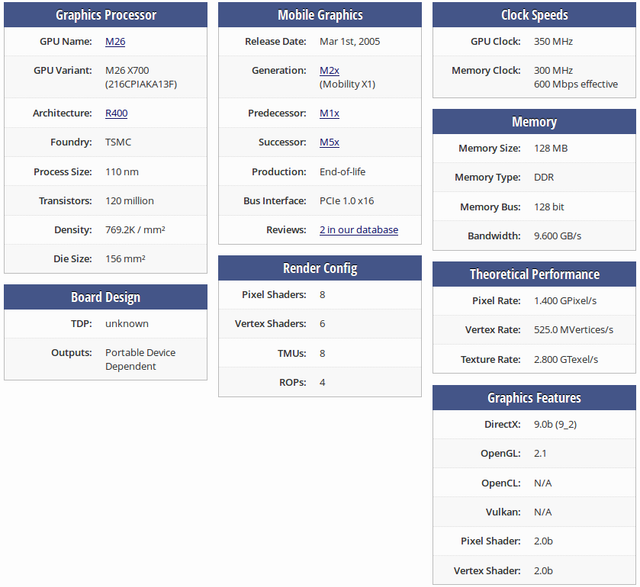Screen dimensions: 640x587
Task: Click the 'DirectX:' label
Action: (502, 425)
